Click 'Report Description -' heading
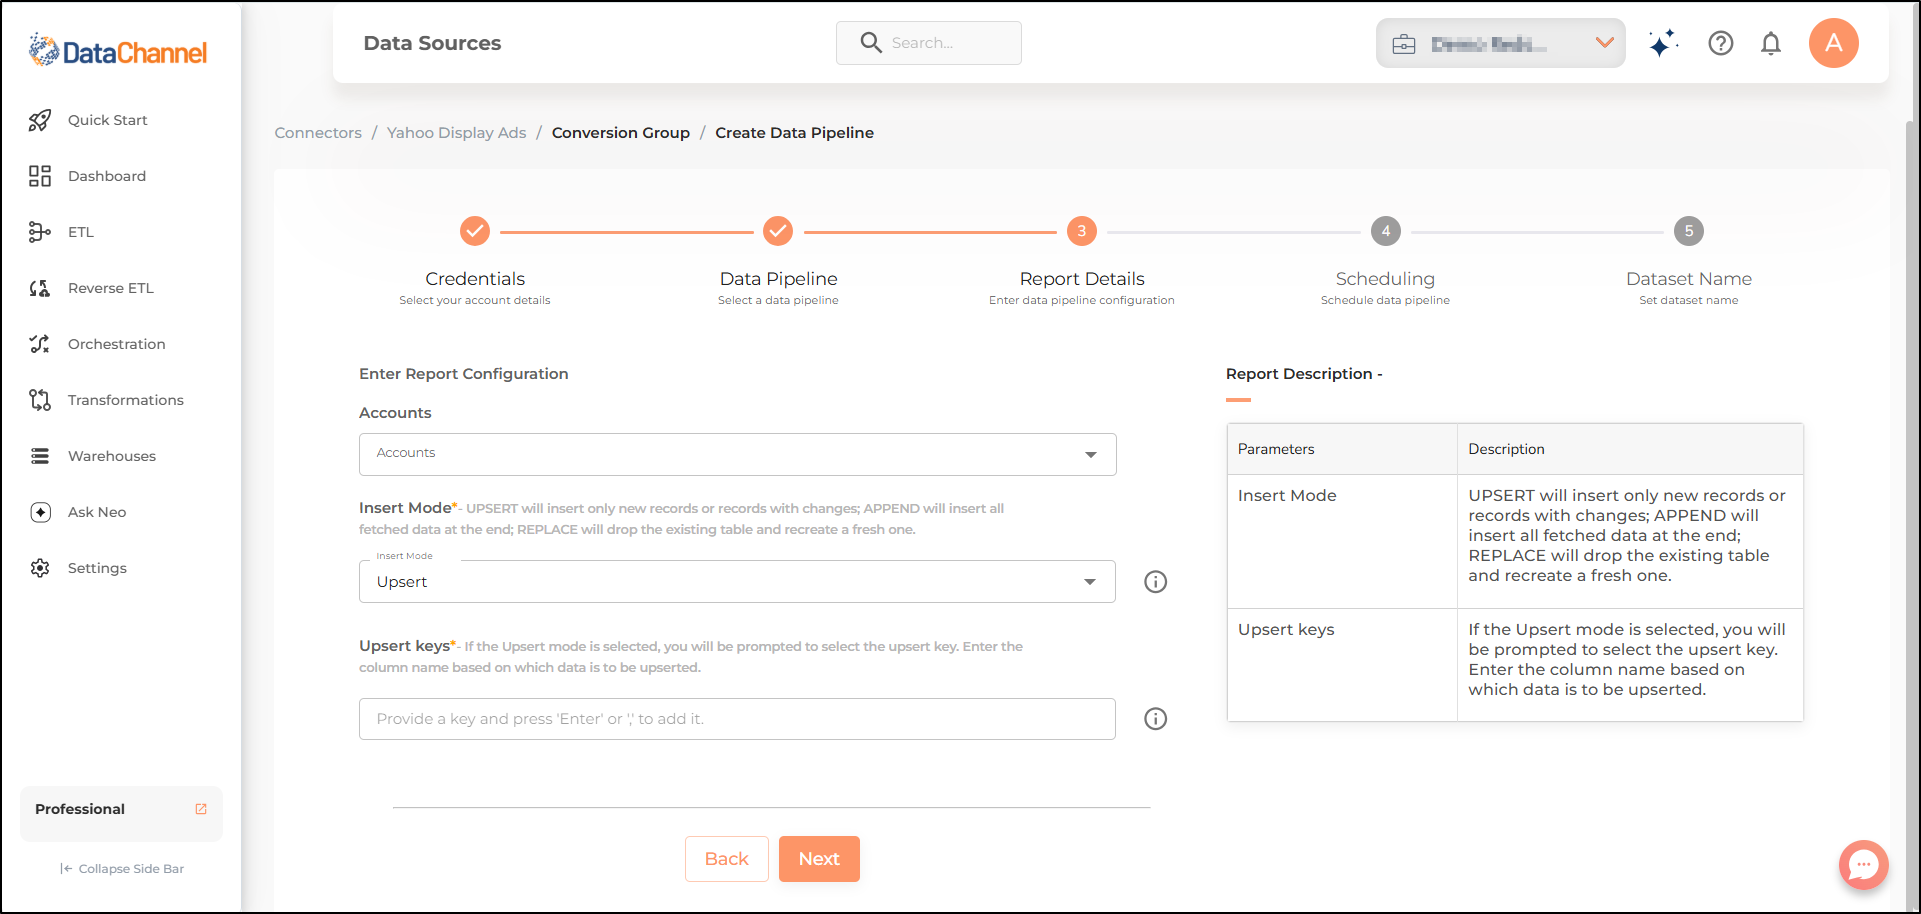Image resolution: width=1921 pixels, height=914 pixels. pos(1304,374)
